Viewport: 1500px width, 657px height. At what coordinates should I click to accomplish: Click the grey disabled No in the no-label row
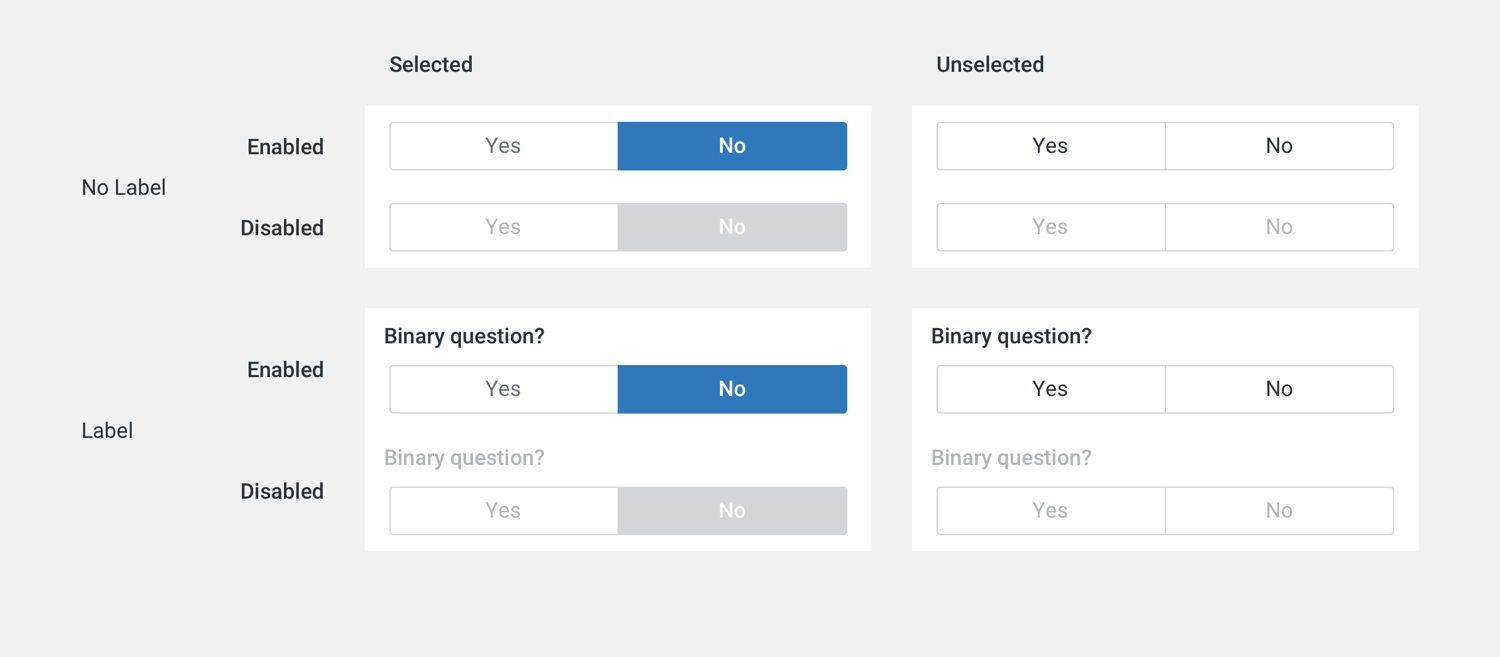coord(732,227)
